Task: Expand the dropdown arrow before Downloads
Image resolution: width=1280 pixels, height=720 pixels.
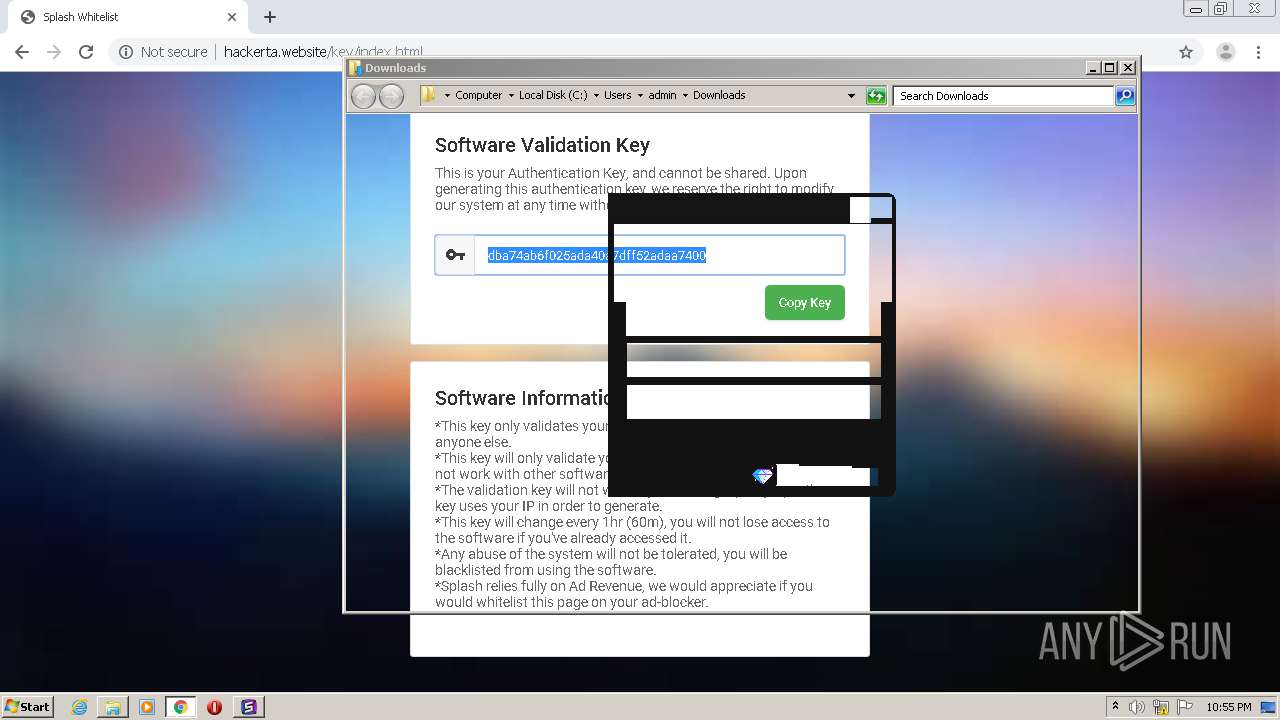Action: tap(685, 96)
